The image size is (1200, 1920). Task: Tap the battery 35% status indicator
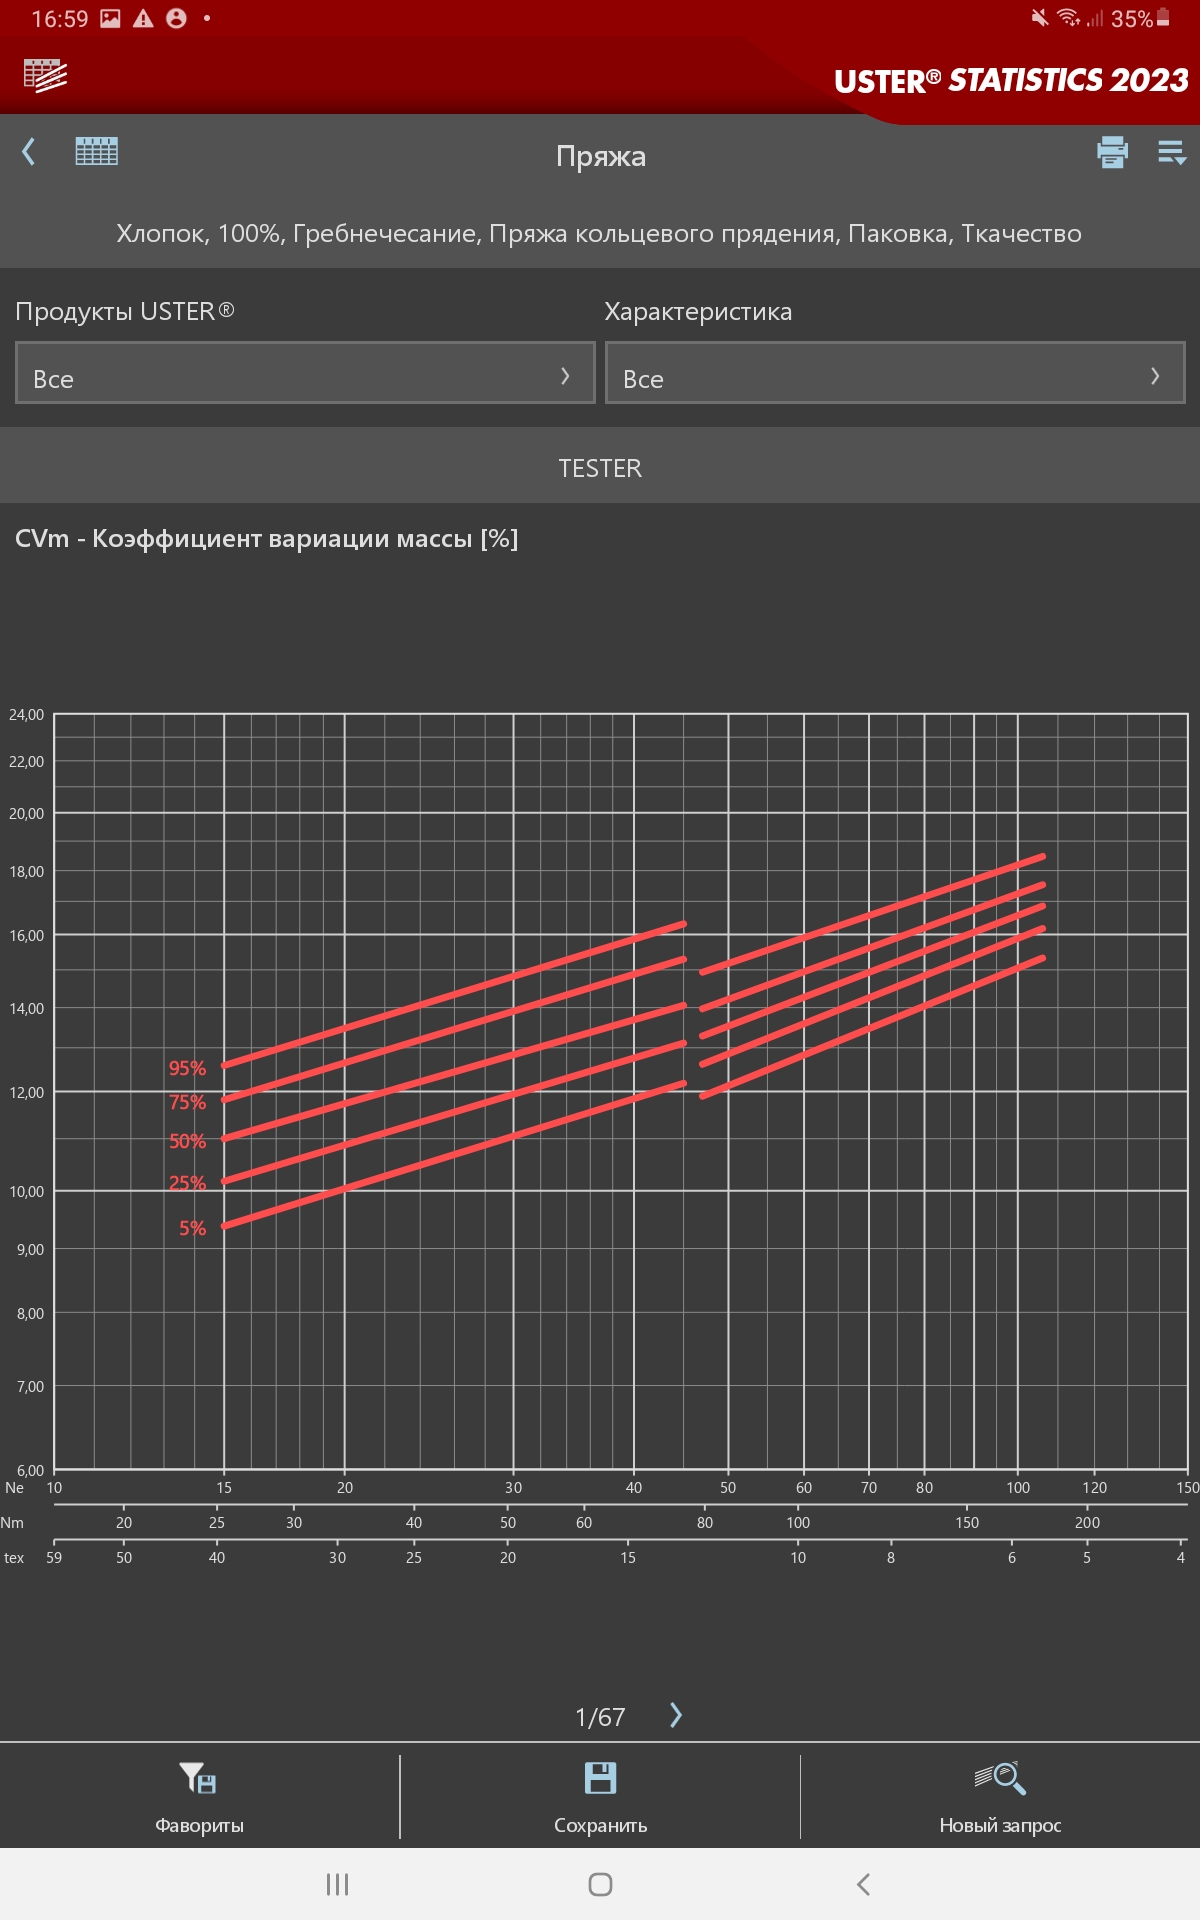click(1140, 19)
